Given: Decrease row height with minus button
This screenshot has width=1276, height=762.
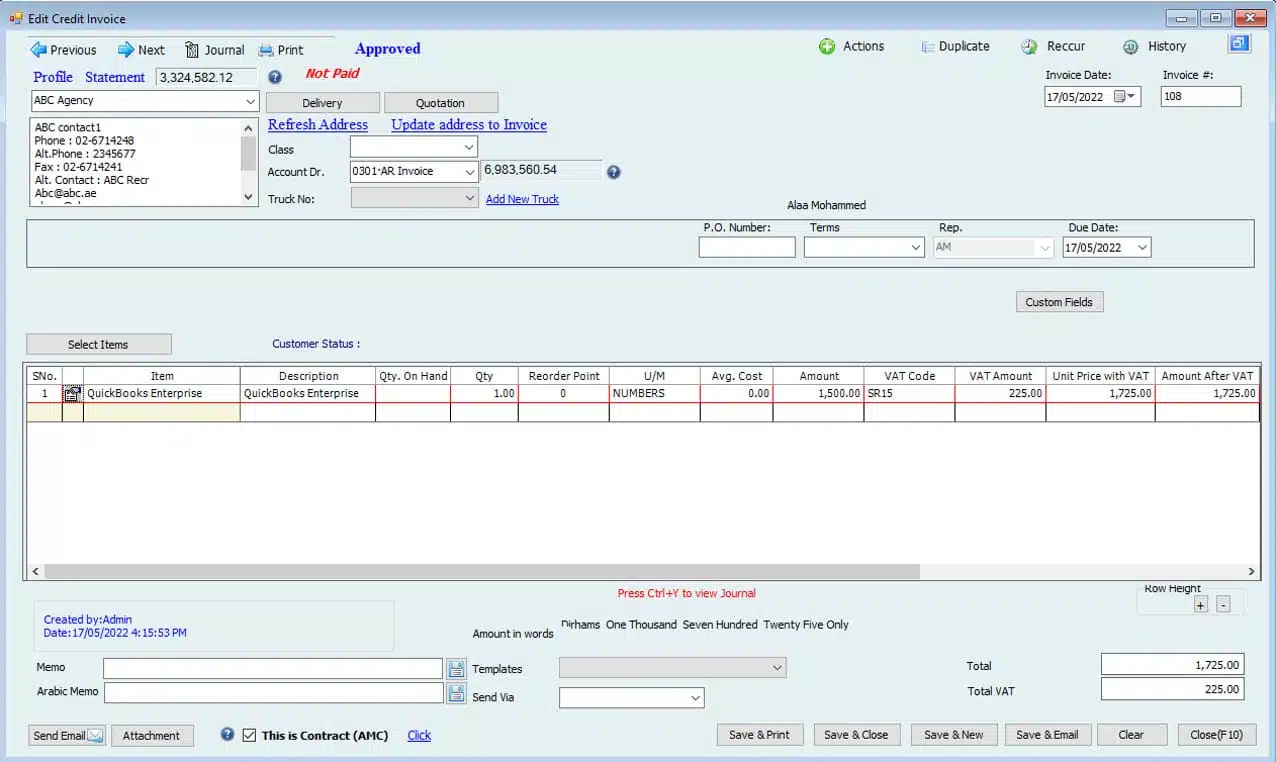Looking at the screenshot, I should tap(1223, 604).
